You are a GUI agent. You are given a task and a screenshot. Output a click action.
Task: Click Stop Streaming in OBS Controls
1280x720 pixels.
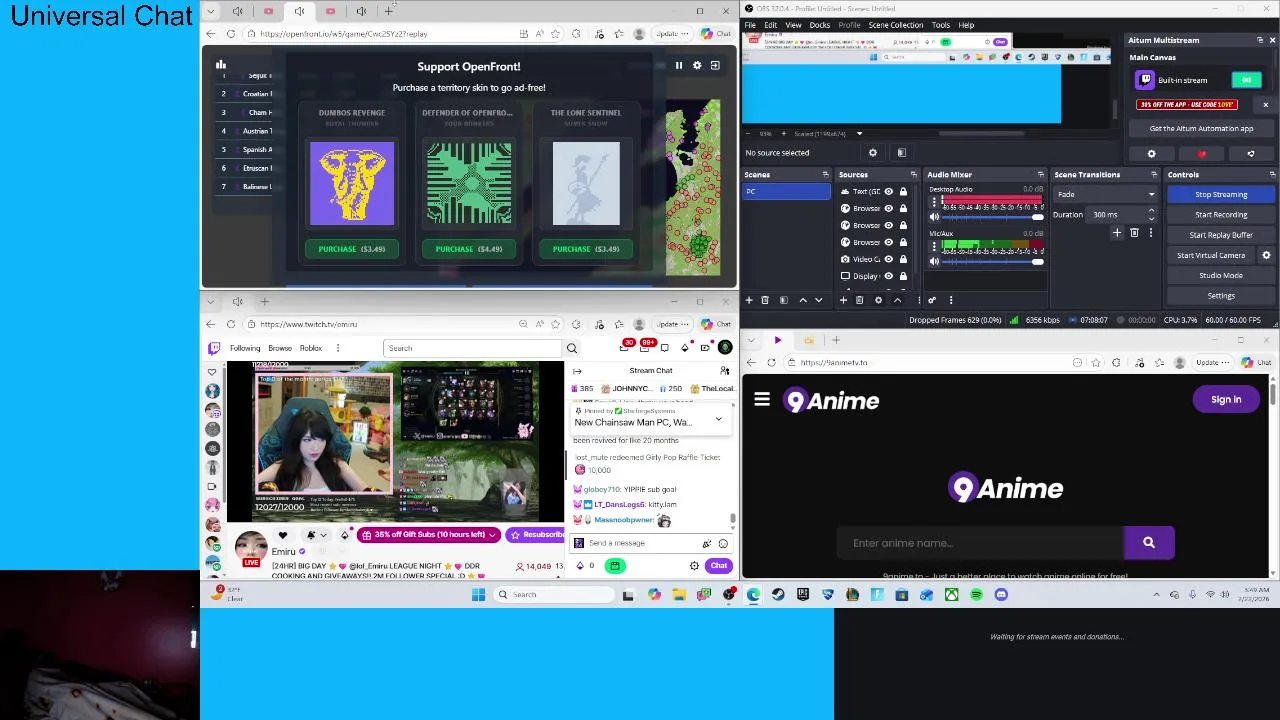[x=1221, y=194]
